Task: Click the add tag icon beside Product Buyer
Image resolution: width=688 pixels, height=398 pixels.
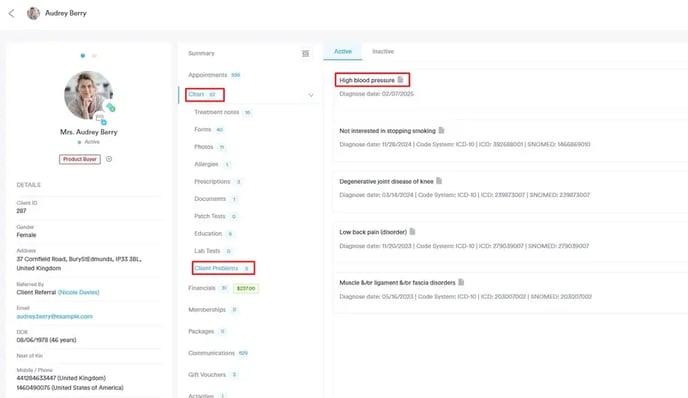Action: (x=109, y=159)
